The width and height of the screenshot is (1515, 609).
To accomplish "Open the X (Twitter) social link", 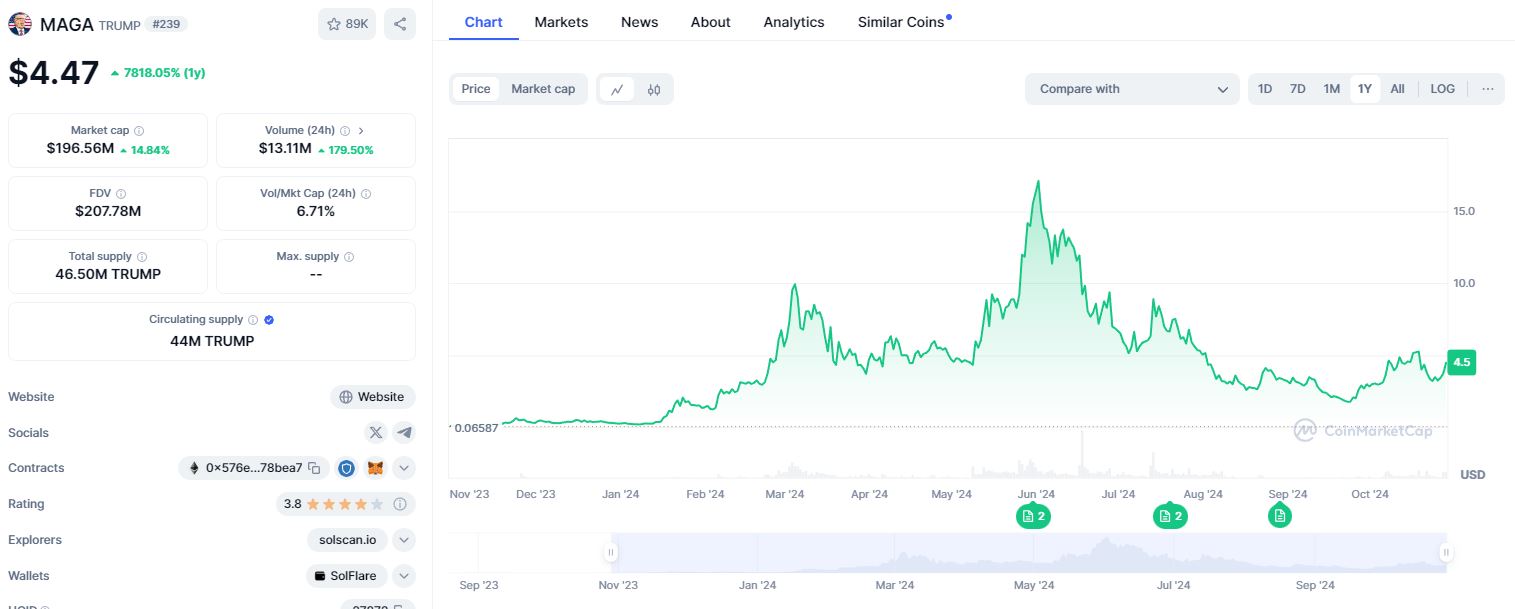I will coord(376,433).
